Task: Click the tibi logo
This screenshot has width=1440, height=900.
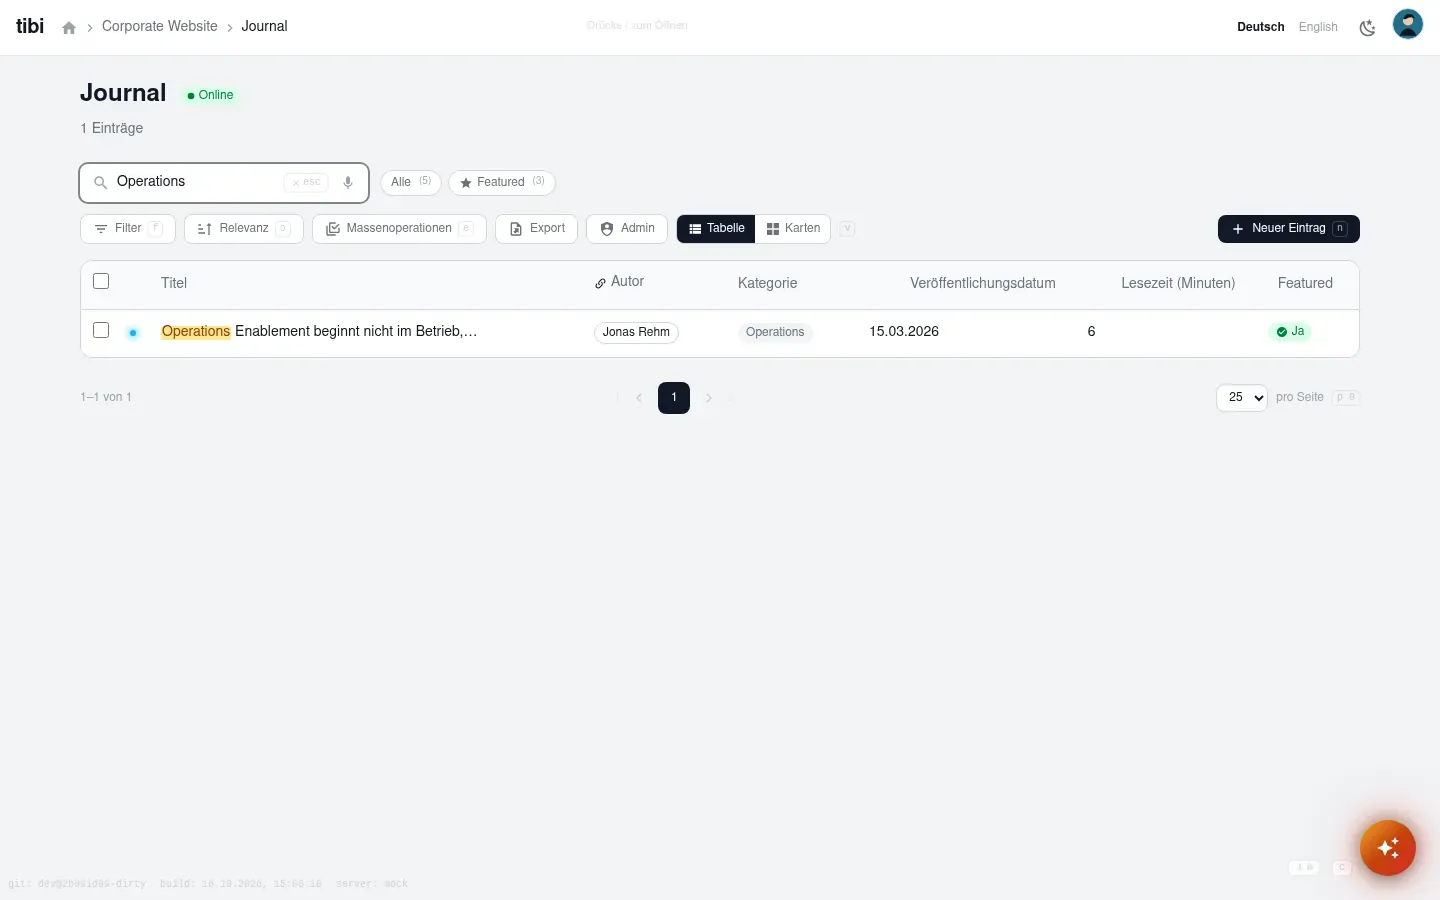Action: [x=30, y=26]
